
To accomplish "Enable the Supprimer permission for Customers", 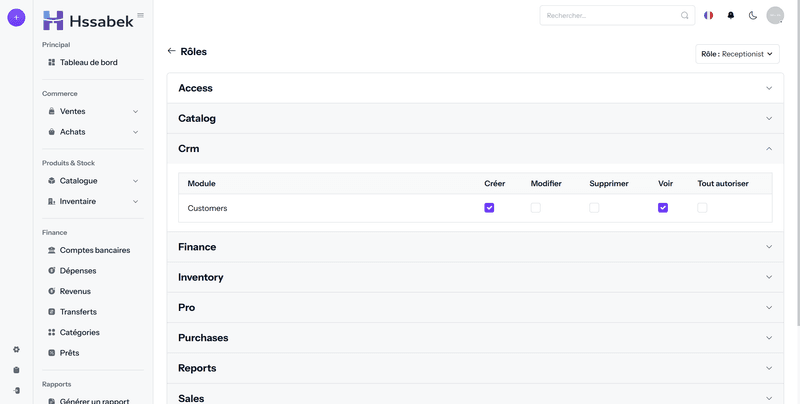I will click(594, 208).
